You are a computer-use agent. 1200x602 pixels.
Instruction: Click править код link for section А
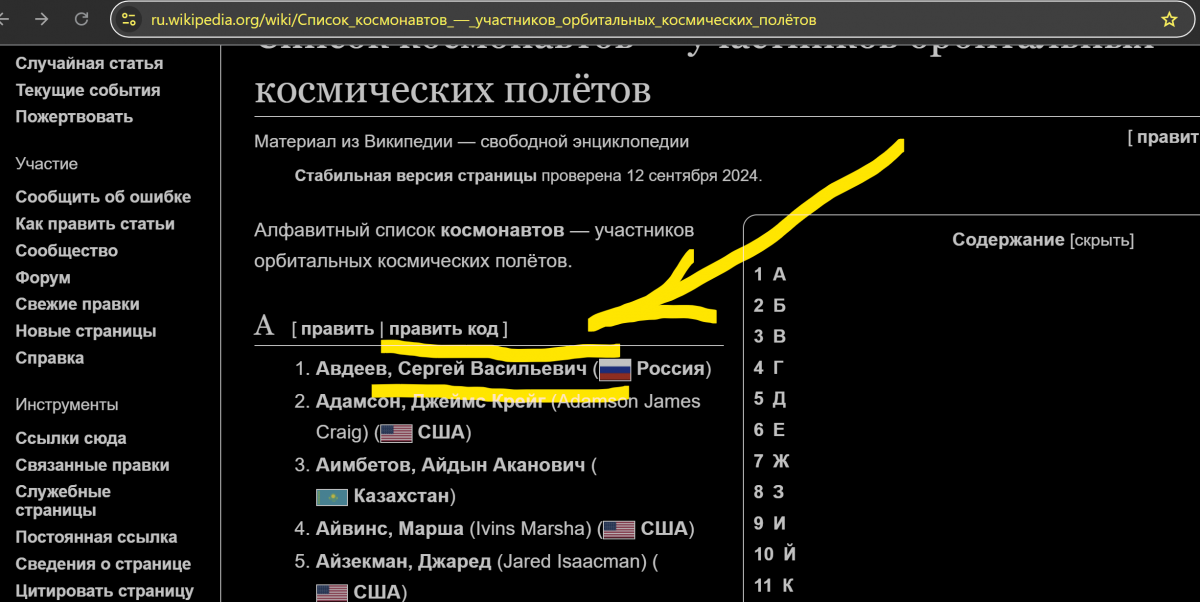(443, 328)
